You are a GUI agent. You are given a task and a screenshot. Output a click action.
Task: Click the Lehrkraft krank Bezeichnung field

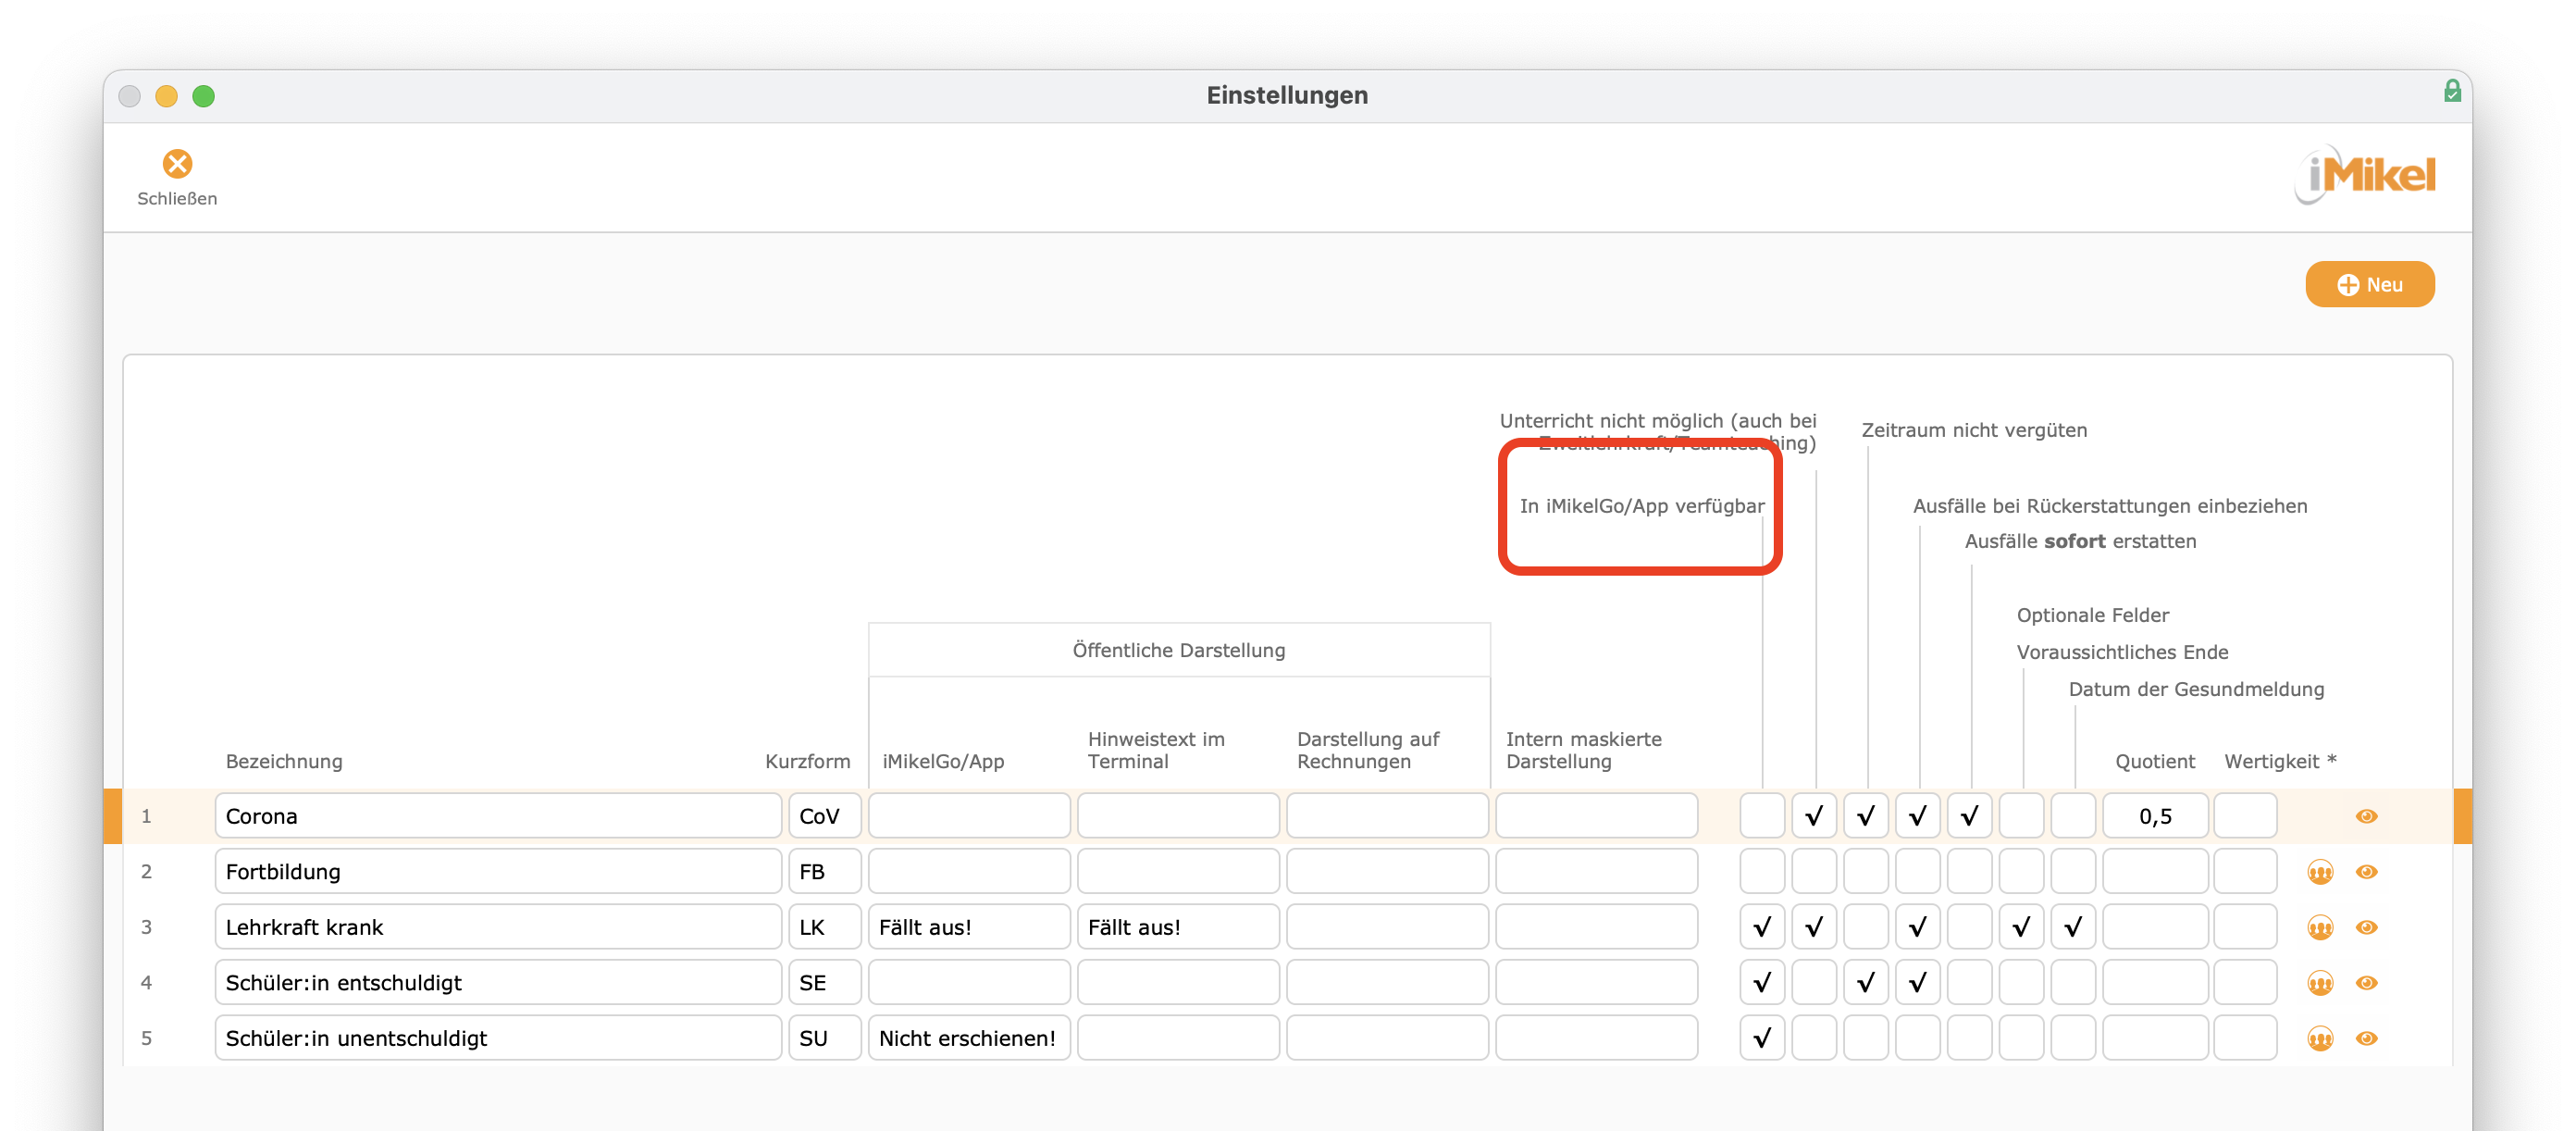(497, 927)
